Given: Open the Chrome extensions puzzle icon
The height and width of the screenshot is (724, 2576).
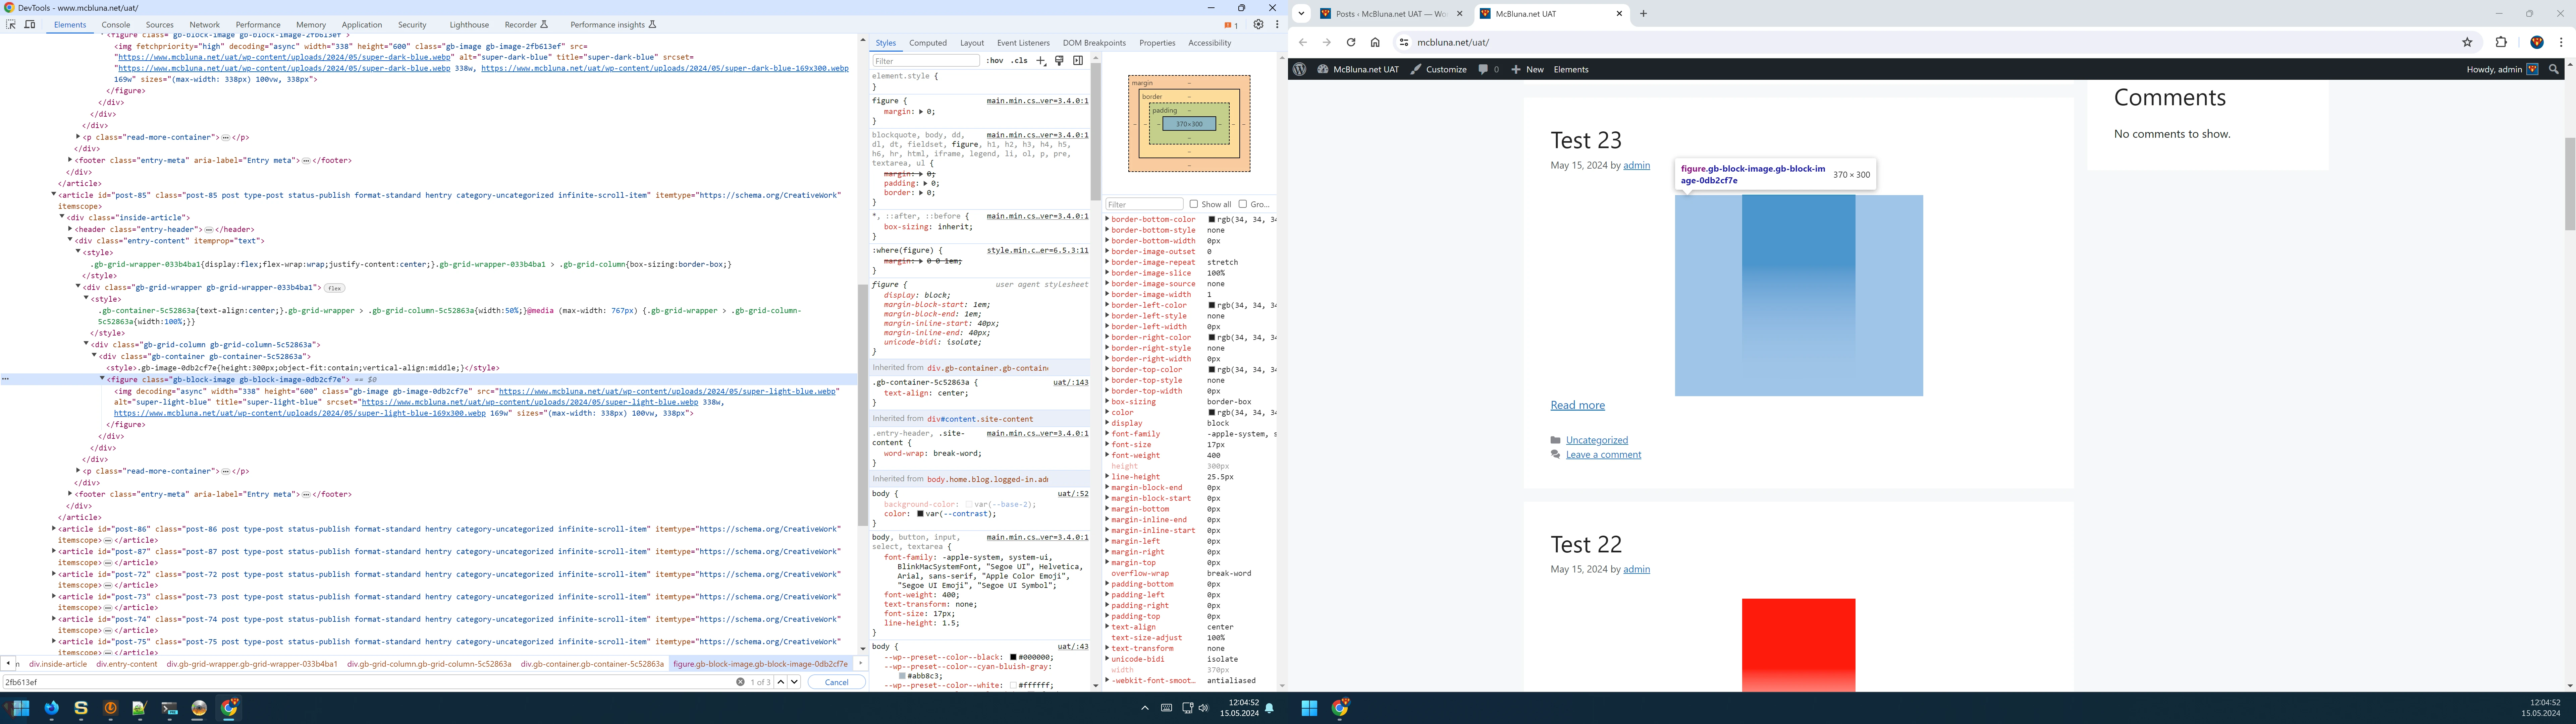Looking at the screenshot, I should [2501, 42].
